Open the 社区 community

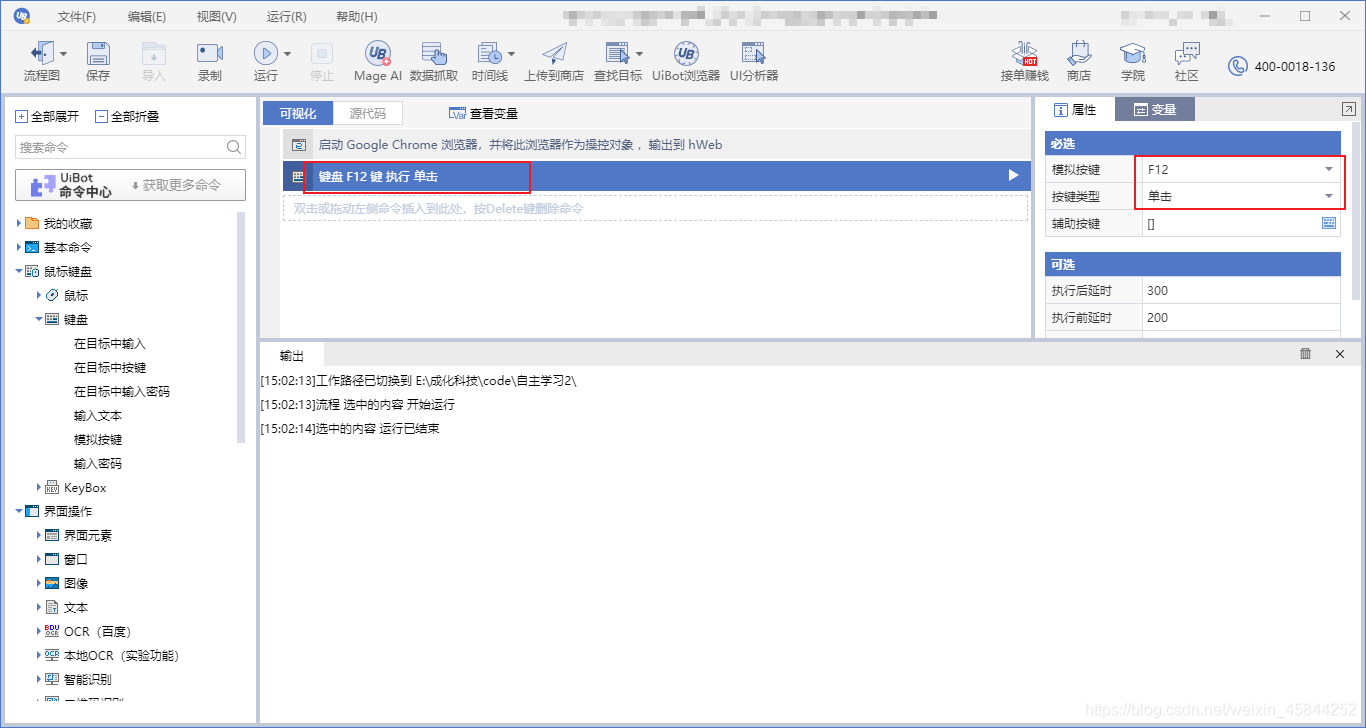1187,61
